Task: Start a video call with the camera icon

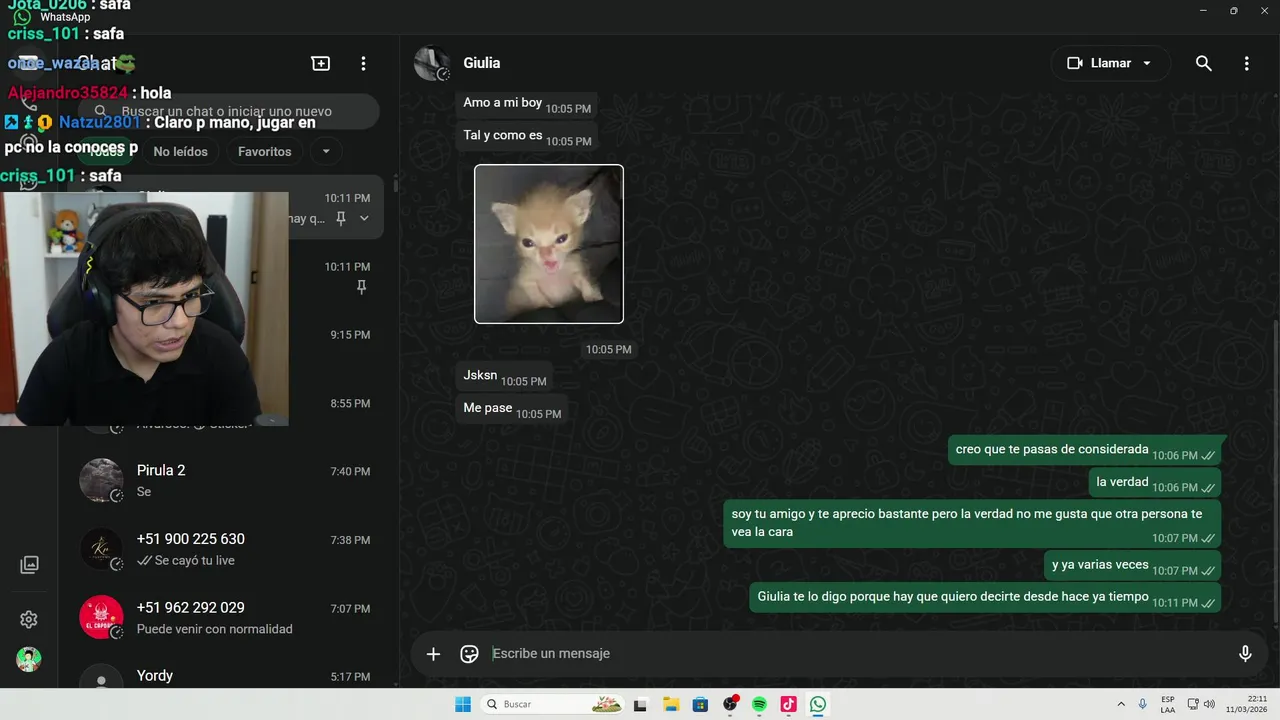Action: click(x=1076, y=63)
